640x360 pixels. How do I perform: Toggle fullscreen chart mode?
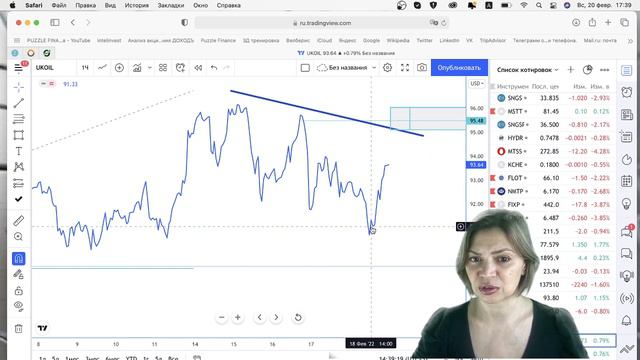[x=405, y=68]
